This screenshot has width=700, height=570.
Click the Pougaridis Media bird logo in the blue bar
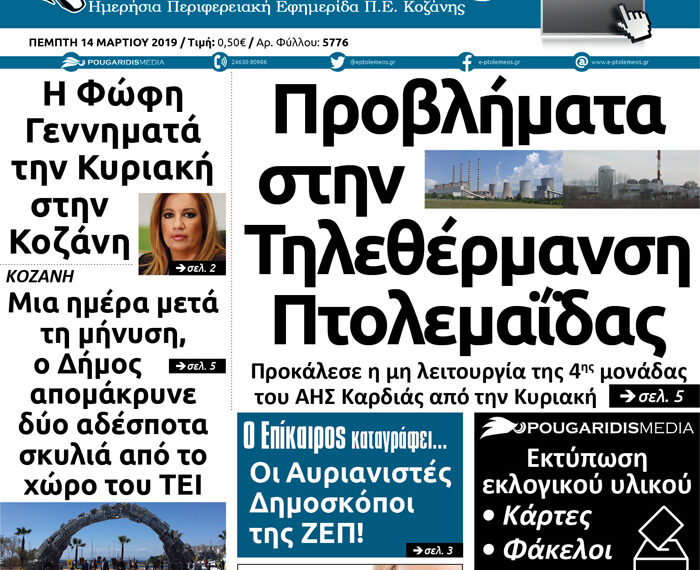coord(73,62)
